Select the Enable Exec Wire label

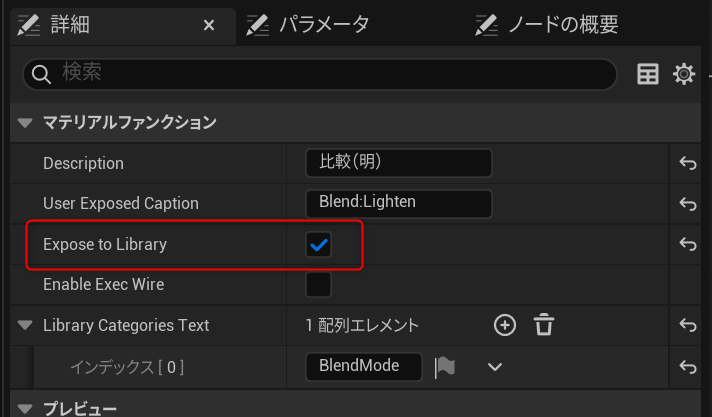104,284
